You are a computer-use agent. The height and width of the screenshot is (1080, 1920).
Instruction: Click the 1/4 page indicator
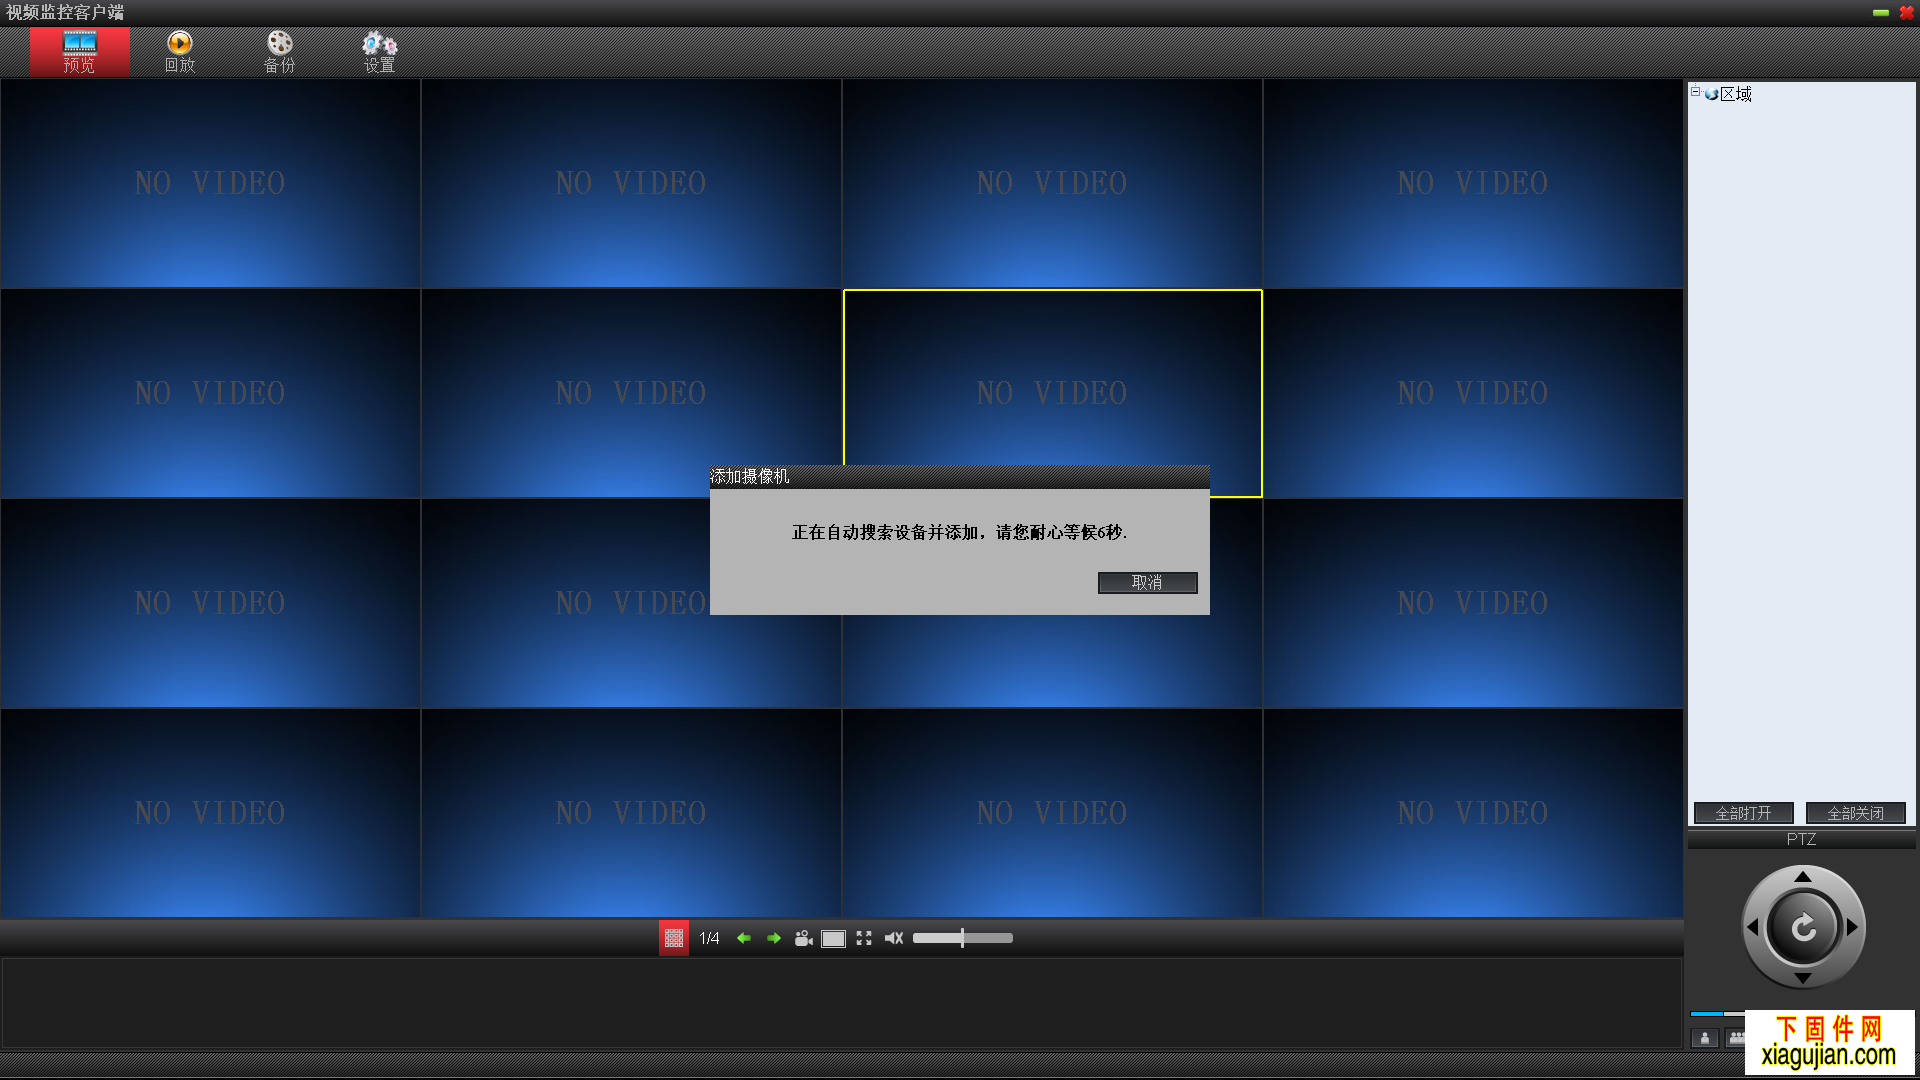[x=709, y=938]
